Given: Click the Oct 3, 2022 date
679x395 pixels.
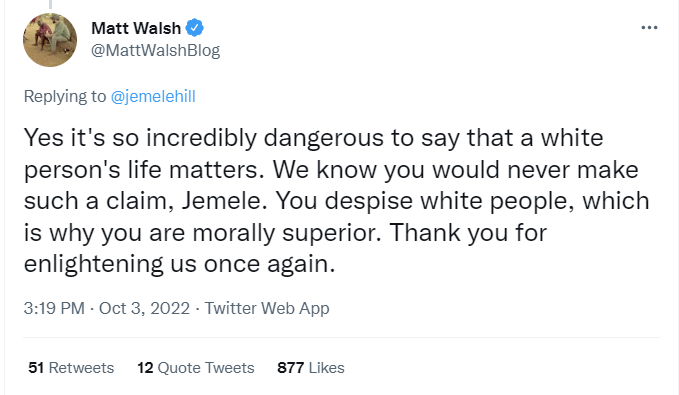Looking at the screenshot, I should pos(144,308).
